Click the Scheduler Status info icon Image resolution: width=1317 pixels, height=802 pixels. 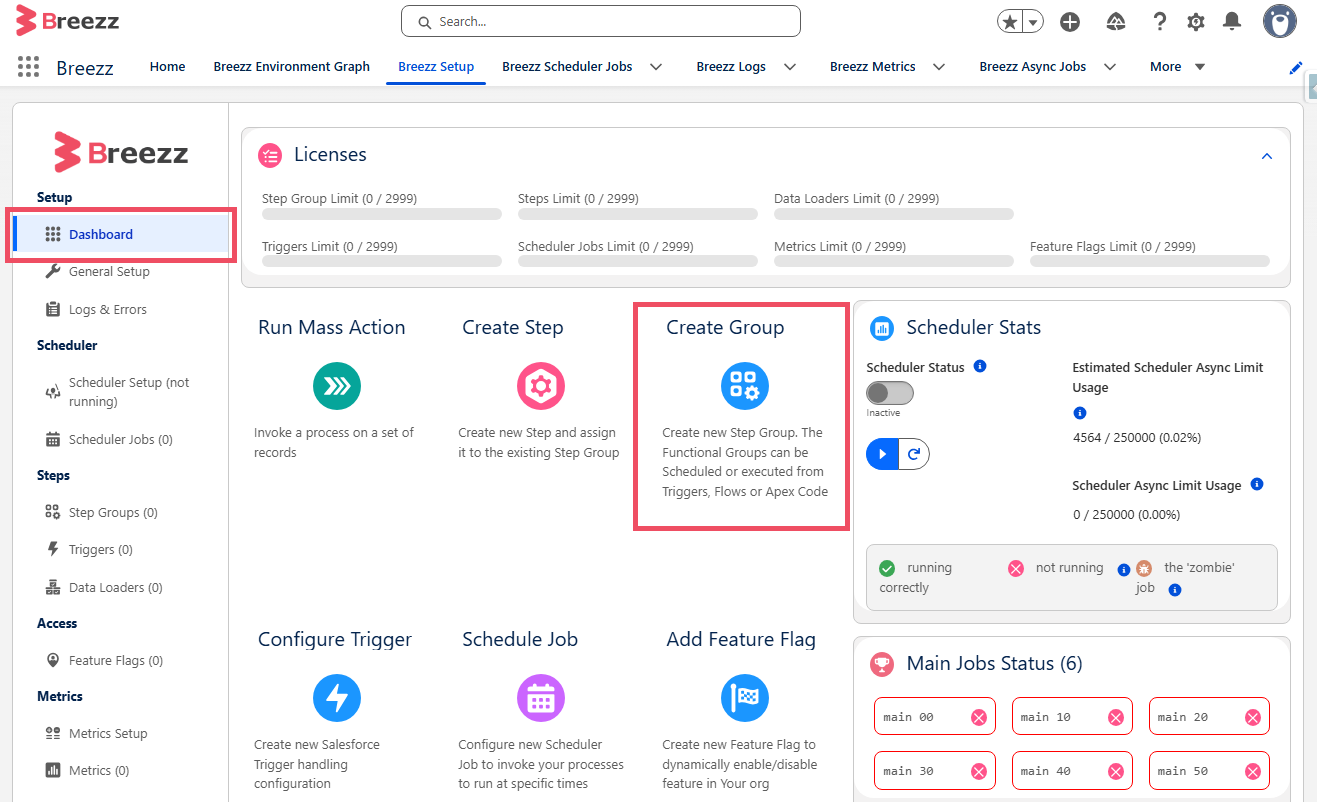pos(980,366)
